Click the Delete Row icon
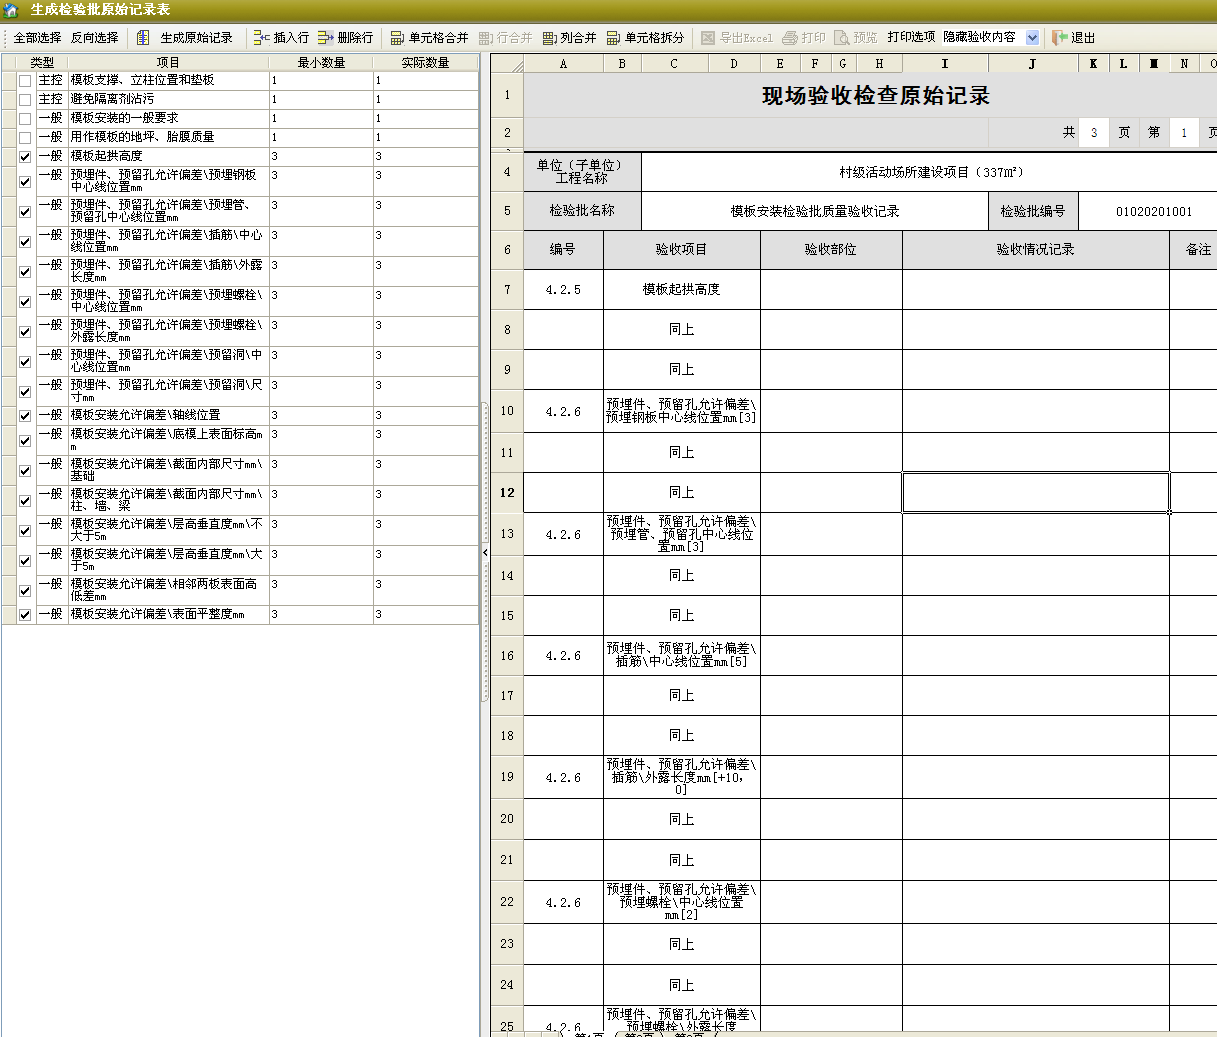This screenshot has height=1037, width=1217. (326, 38)
